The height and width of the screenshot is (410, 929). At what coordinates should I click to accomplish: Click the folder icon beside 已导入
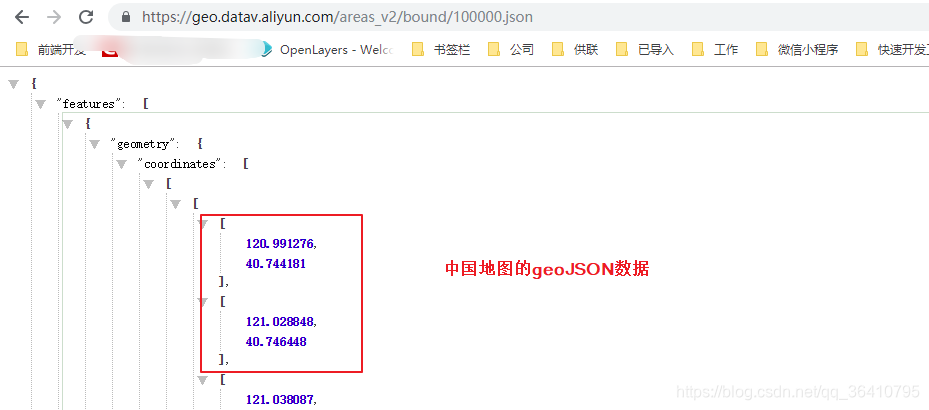click(x=622, y=49)
